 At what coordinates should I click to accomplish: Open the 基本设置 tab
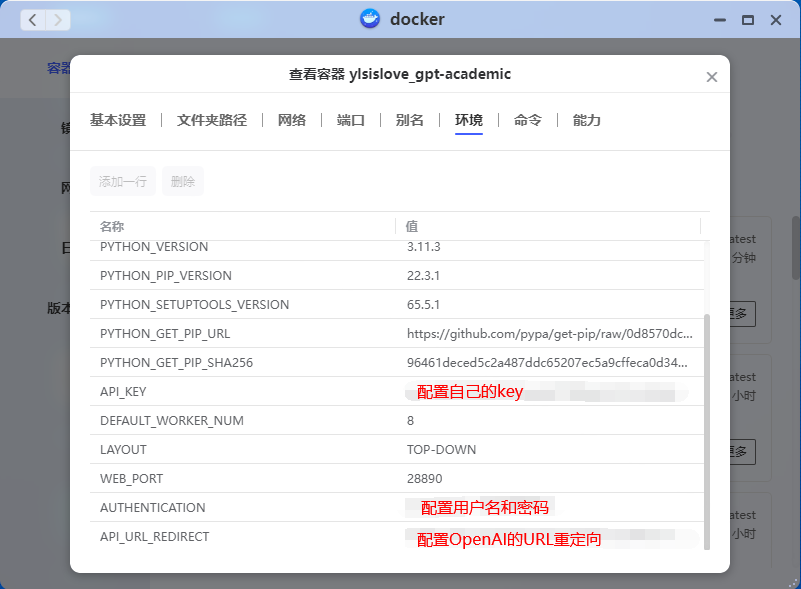coord(118,120)
